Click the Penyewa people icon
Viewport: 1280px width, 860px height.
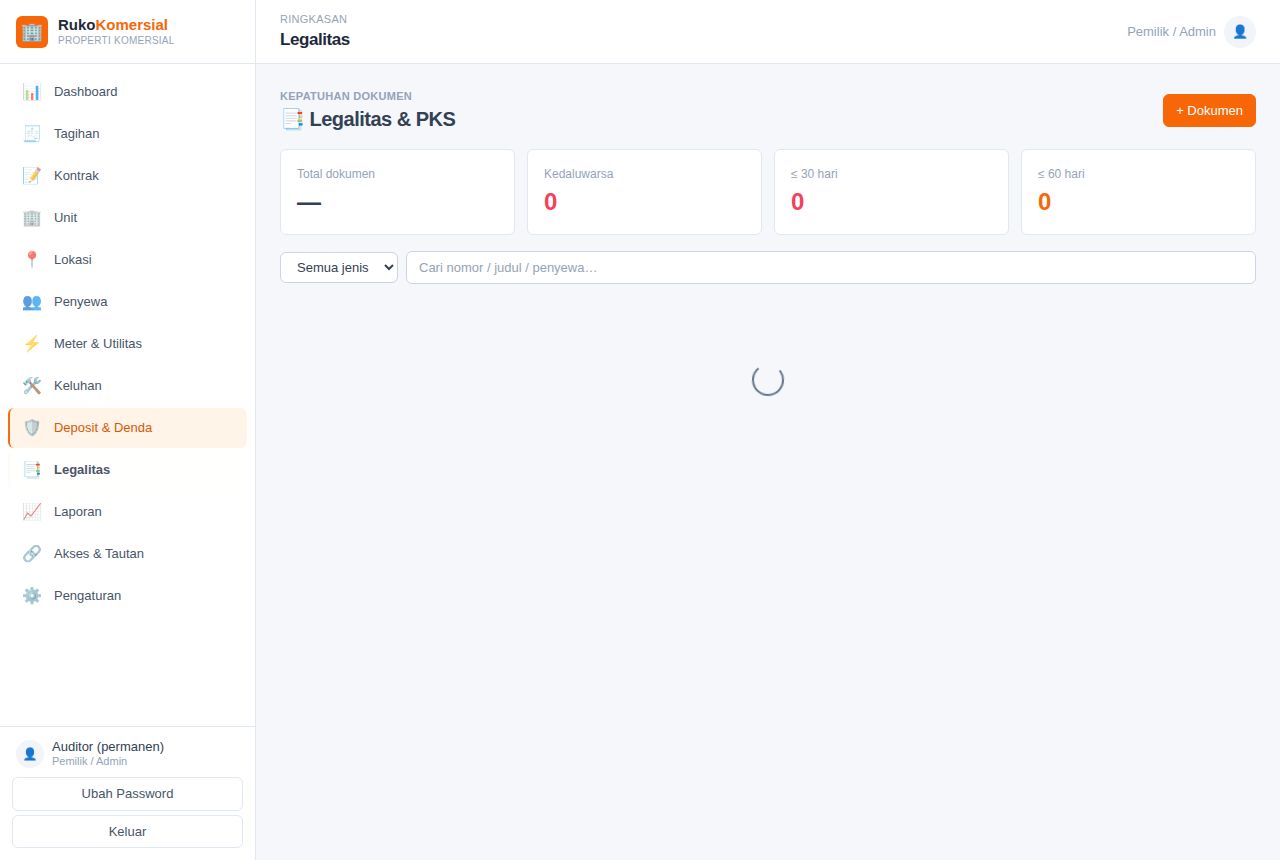tap(32, 302)
